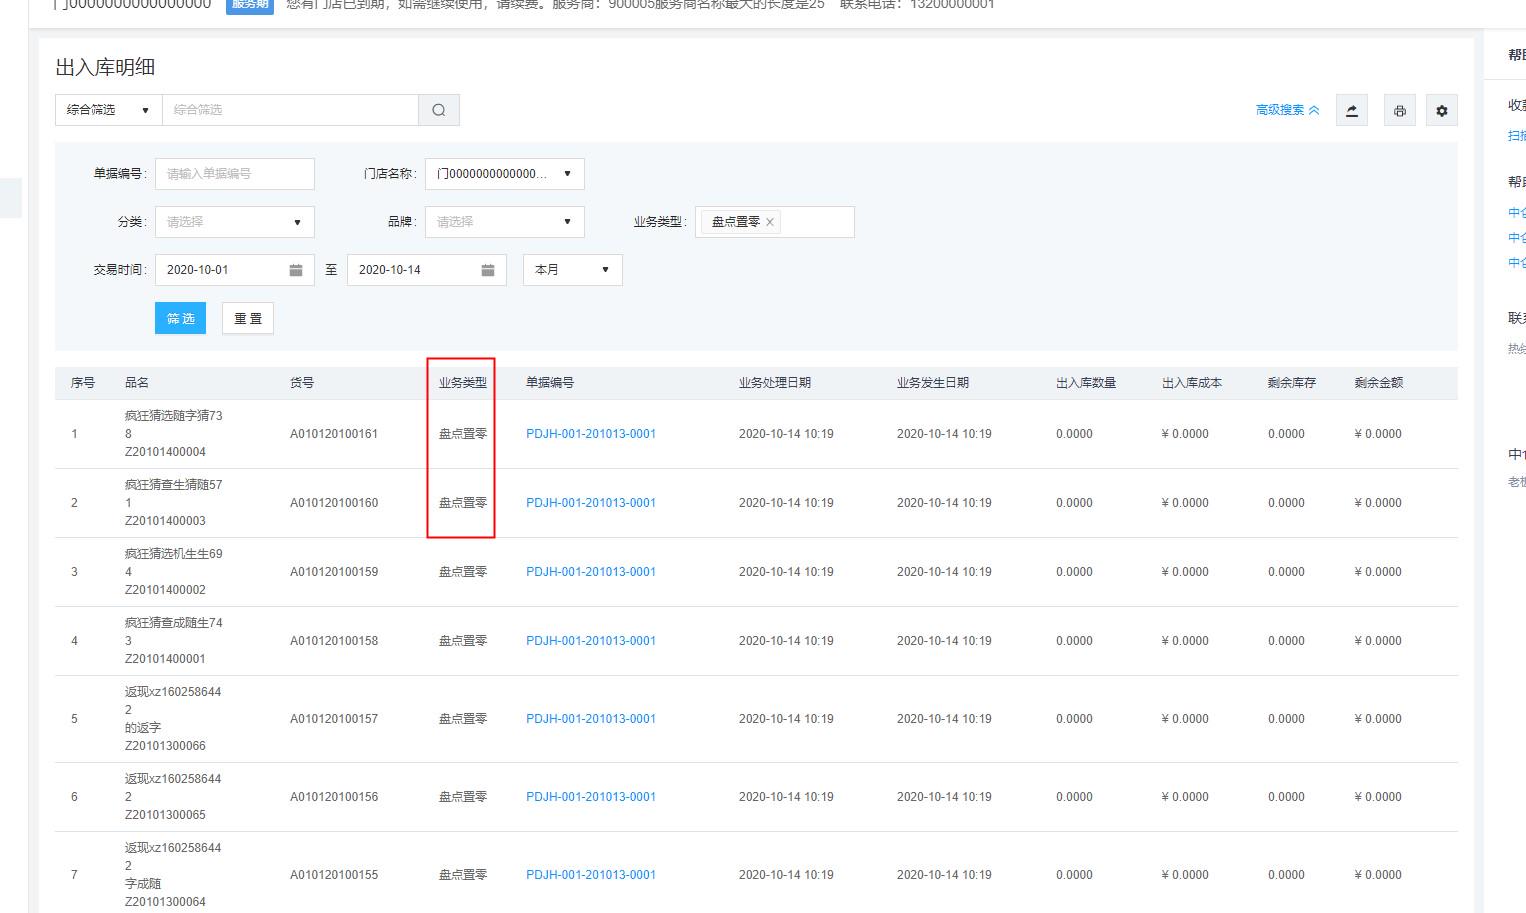The height and width of the screenshot is (913, 1526).
Task: Open the start date calendar icon
Action: tap(296, 270)
